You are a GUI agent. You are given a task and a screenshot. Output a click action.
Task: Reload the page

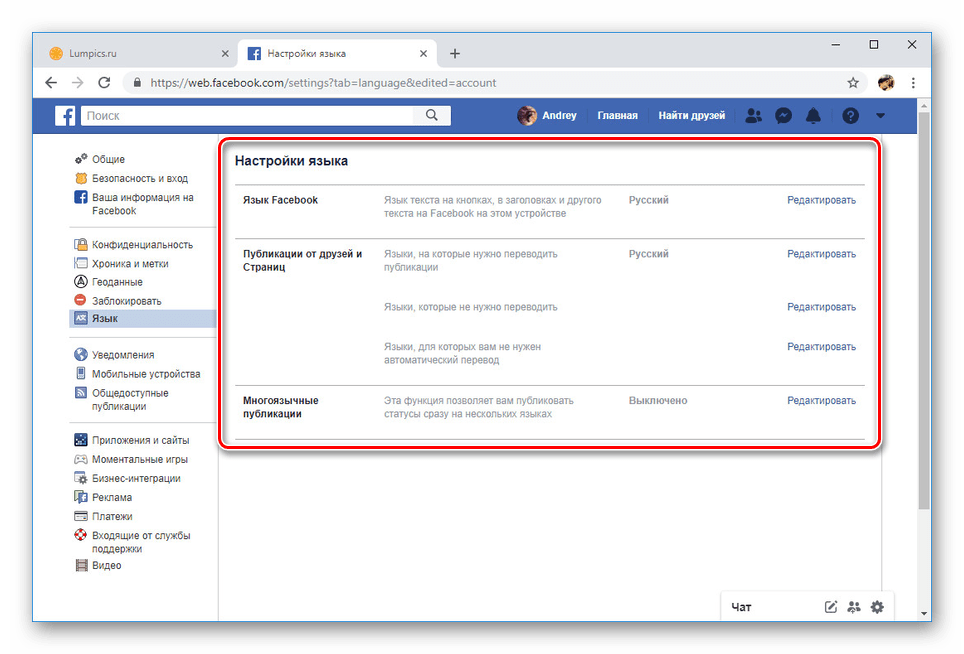click(105, 82)
